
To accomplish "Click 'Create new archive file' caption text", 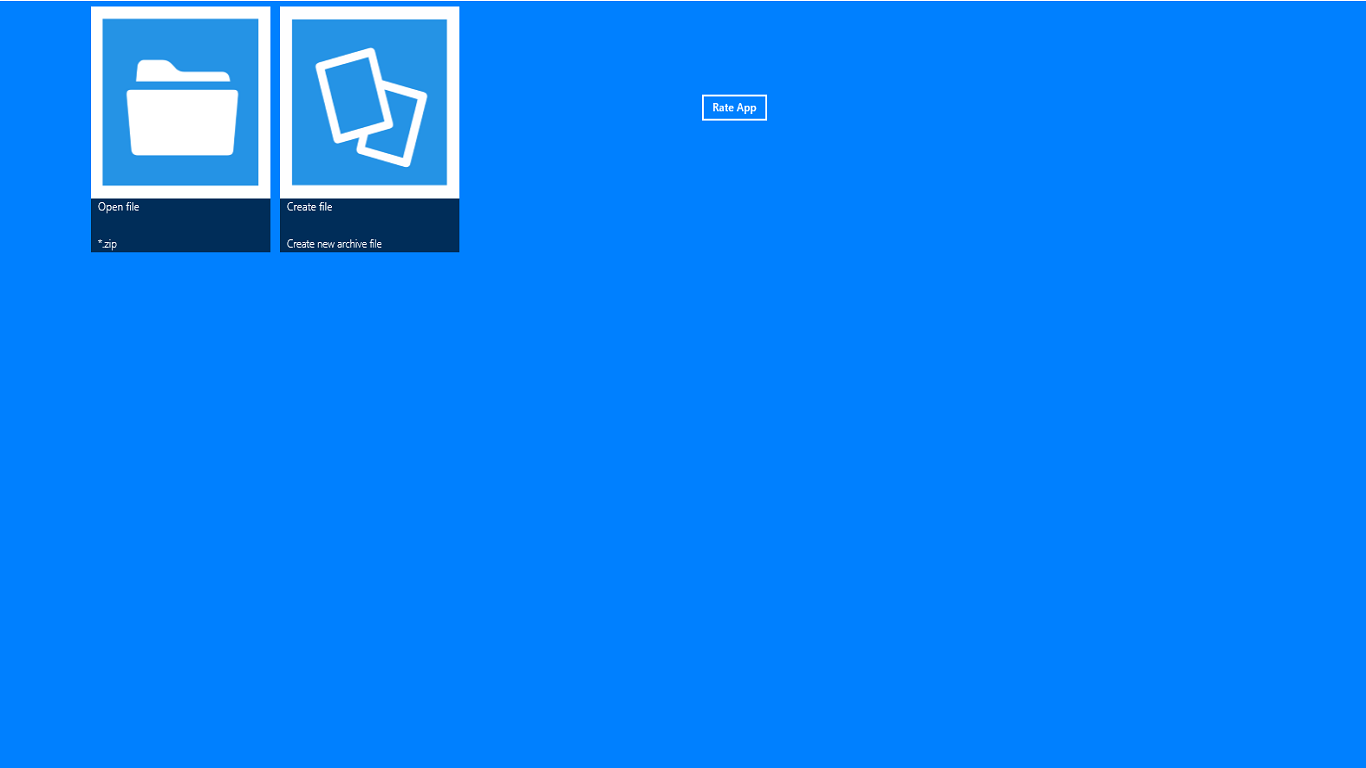I will (333, 243).
